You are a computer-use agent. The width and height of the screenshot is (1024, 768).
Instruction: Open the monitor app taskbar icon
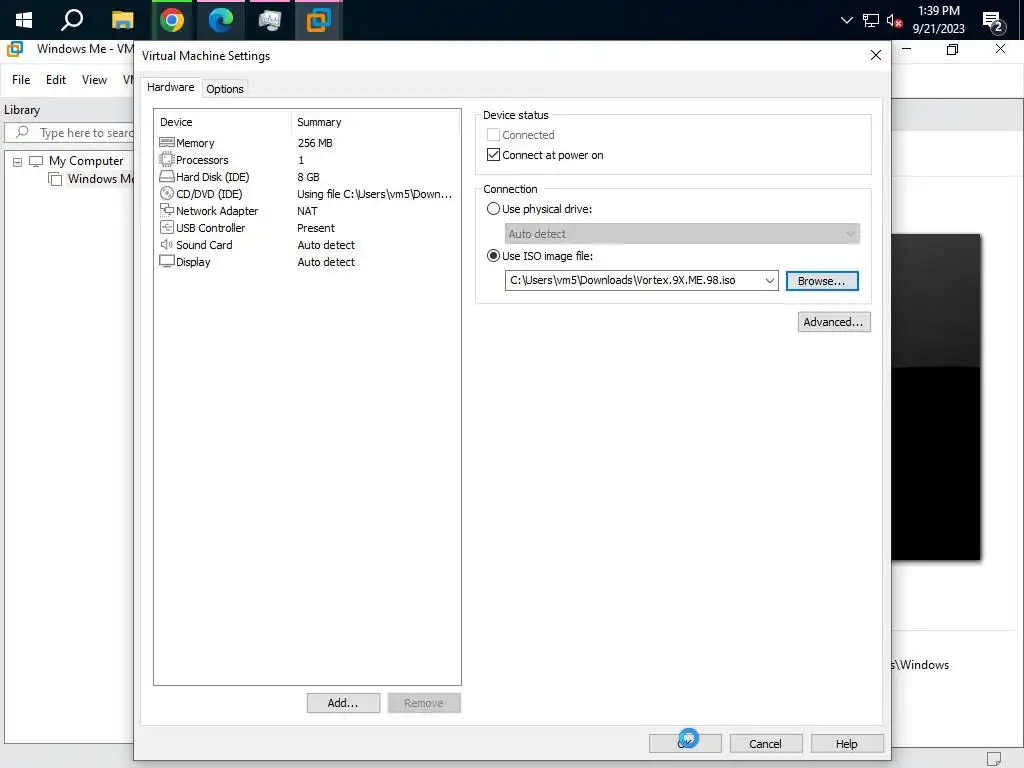[x=269, y=20]
